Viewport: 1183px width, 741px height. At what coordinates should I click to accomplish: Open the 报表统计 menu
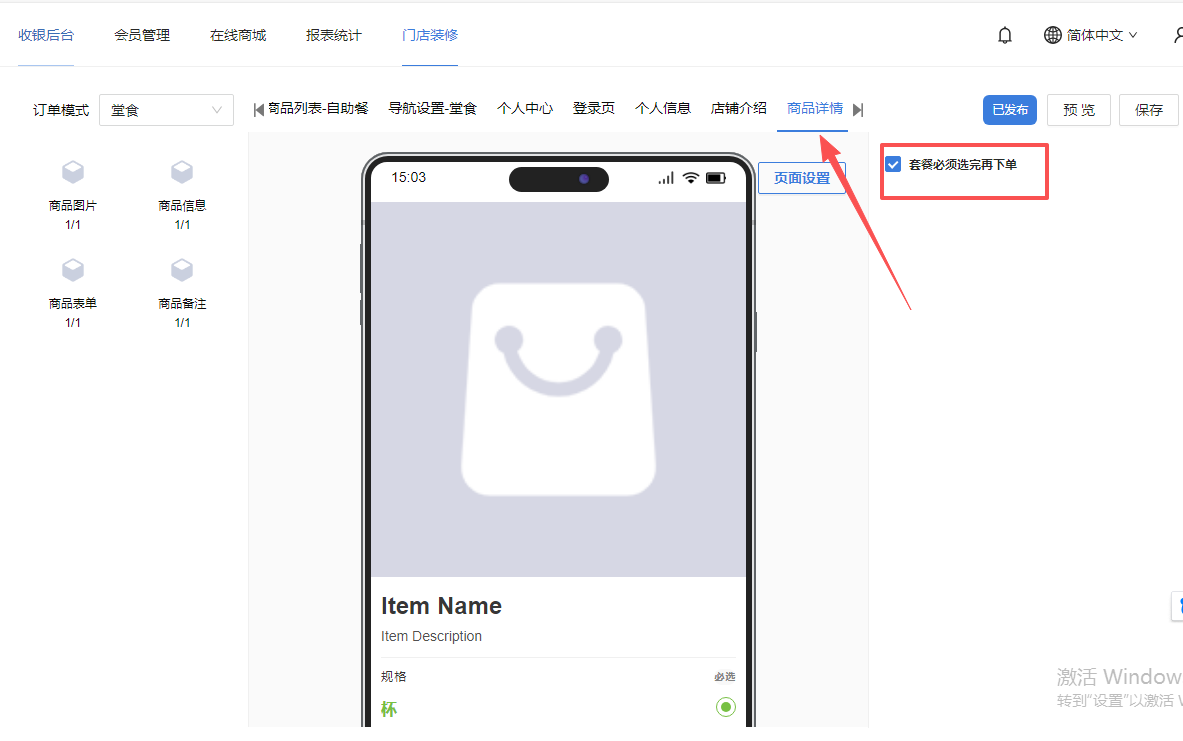pos(334,35)
